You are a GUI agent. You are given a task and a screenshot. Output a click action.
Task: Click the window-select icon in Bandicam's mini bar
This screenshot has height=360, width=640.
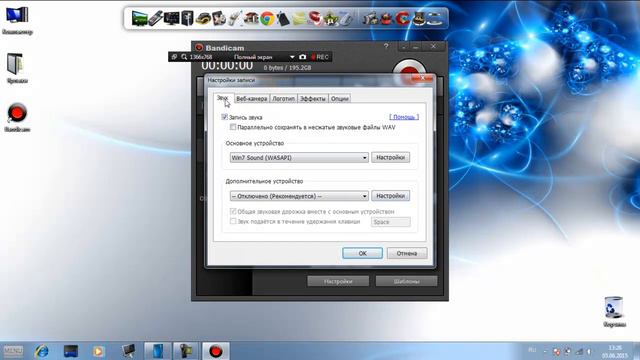(x=174, y=57)
